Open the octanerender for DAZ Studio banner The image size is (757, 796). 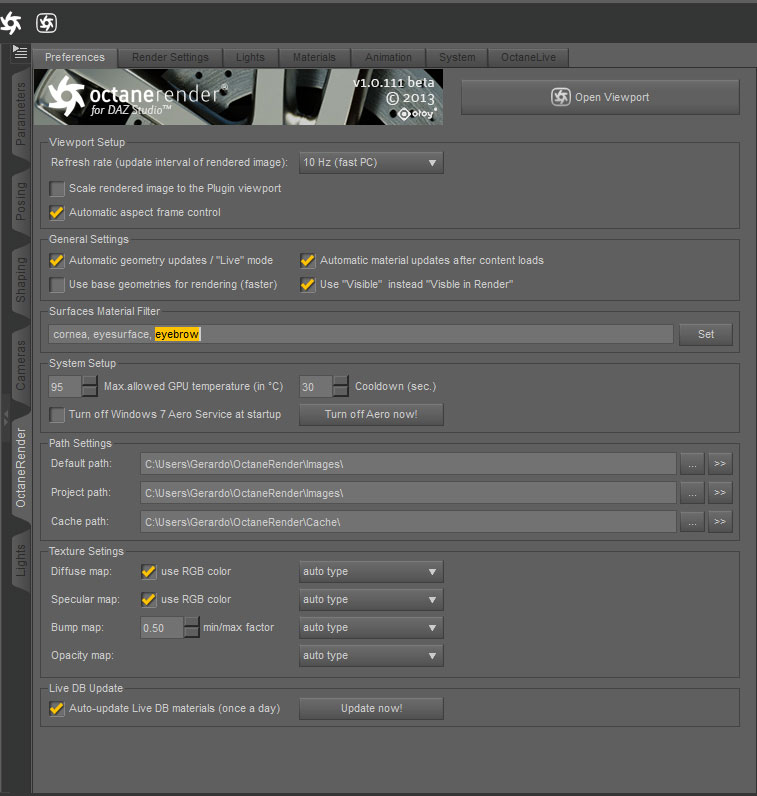[238, 97]
